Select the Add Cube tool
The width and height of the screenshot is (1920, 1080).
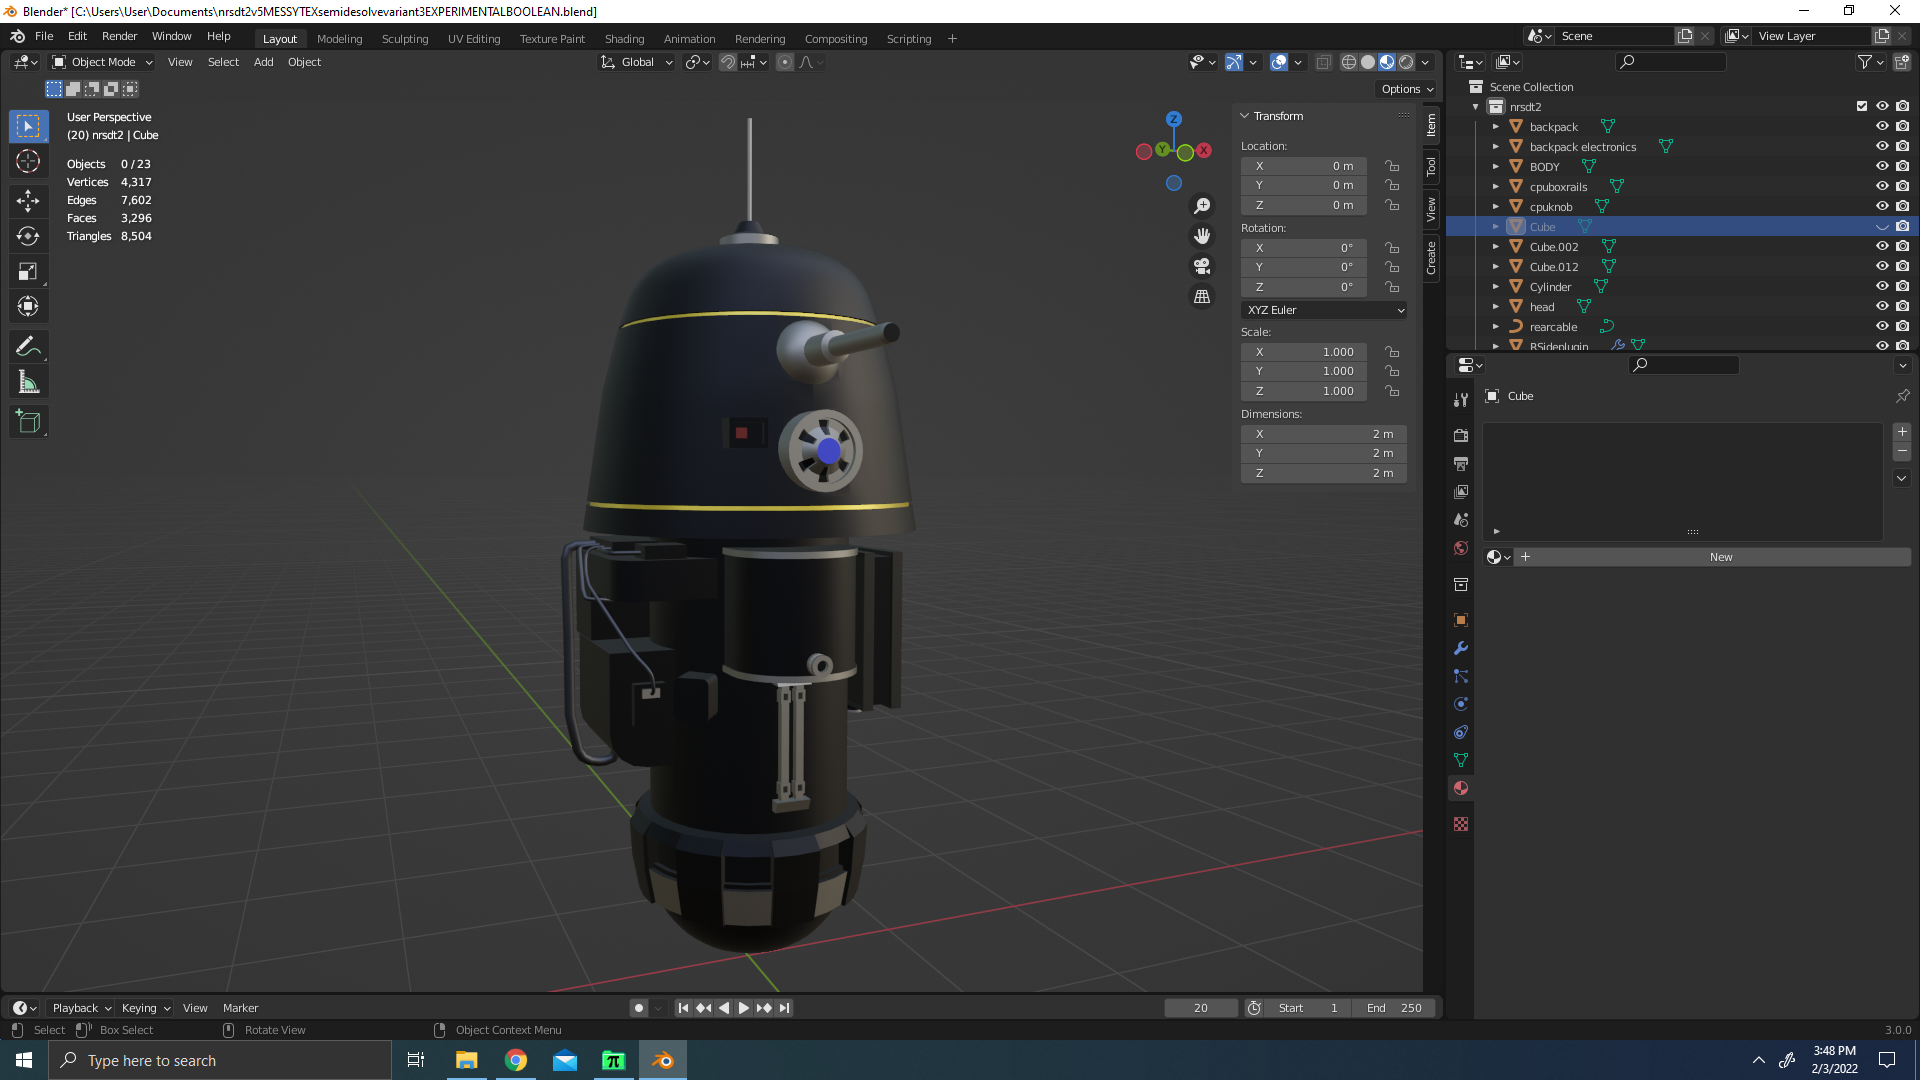(x=28, y=422)
